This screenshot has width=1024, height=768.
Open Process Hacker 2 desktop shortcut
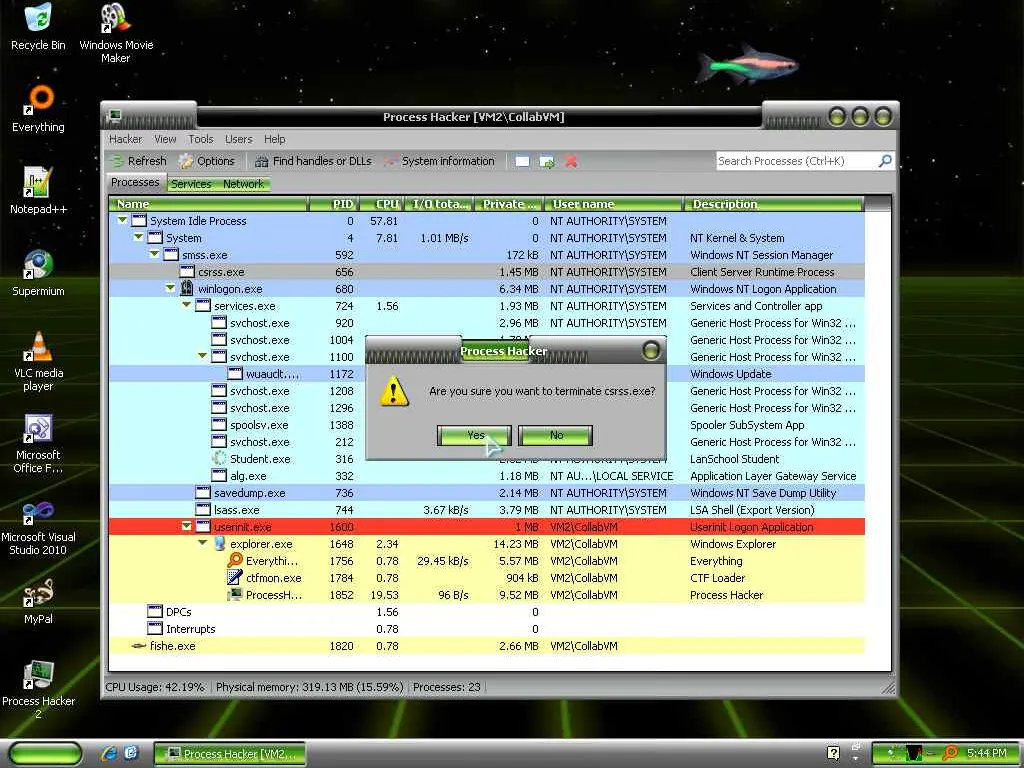pos(39,689)
